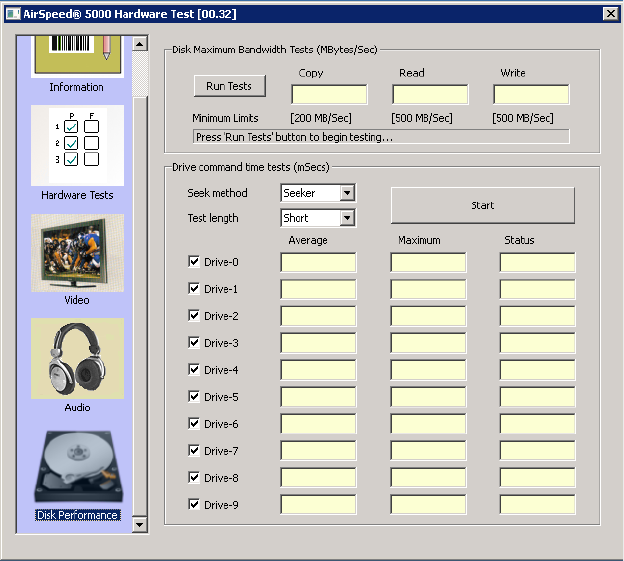Image resolution: width=624 pixels, height=561 pixels.
Task: Click the '[200 MB/Sec]' copy limit text
Action: pos(321,118)
